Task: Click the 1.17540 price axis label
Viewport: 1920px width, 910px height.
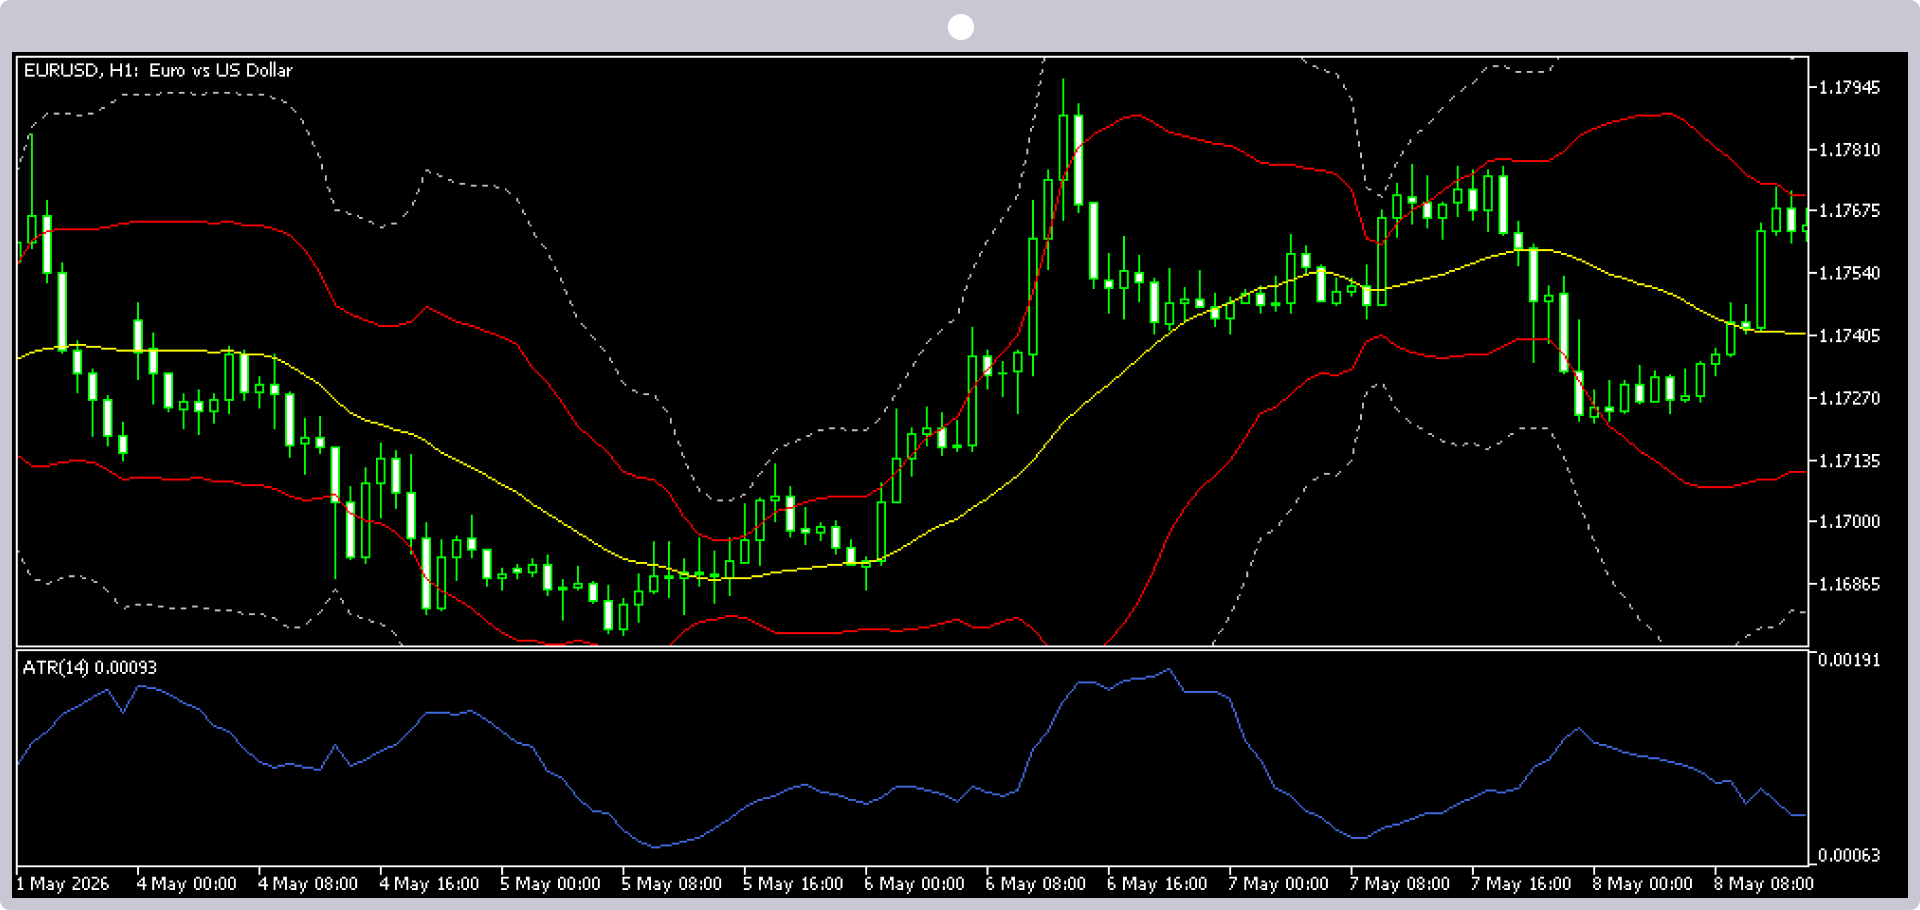Action: pyautogui.click(x=1849, y=273)
